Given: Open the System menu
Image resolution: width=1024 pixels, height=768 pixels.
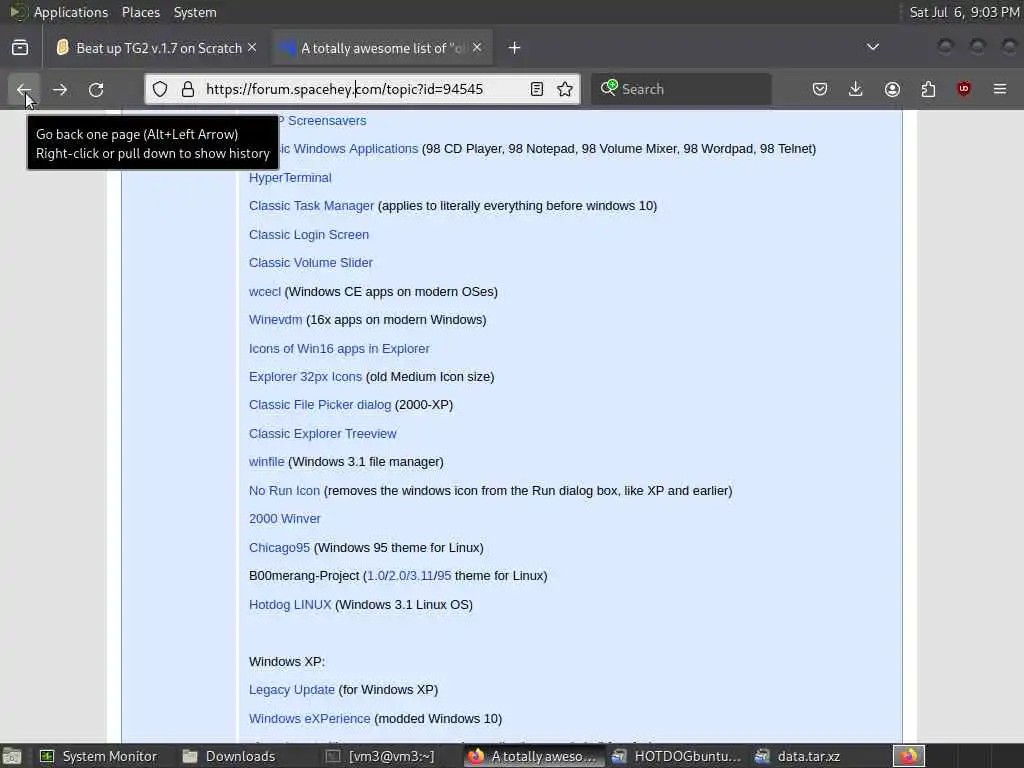Looking at the screenshot, I should tap(195, 12).
